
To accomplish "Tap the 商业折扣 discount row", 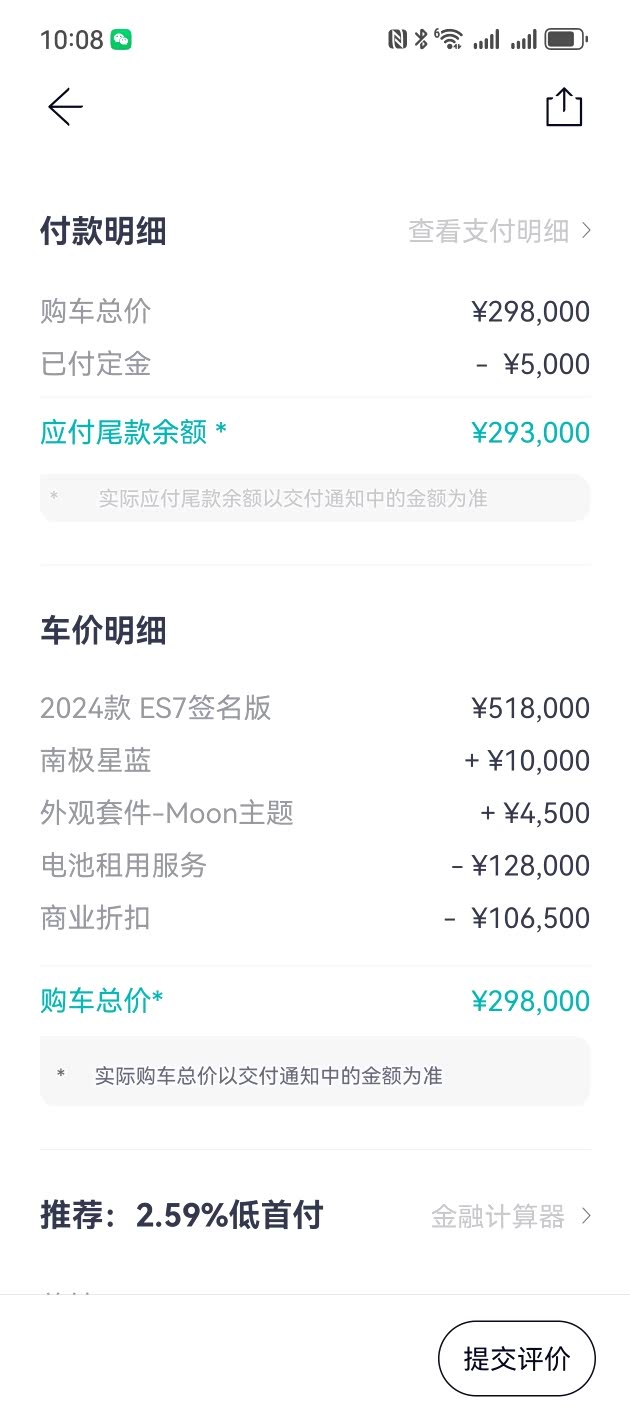I will (x=95, y=918).
